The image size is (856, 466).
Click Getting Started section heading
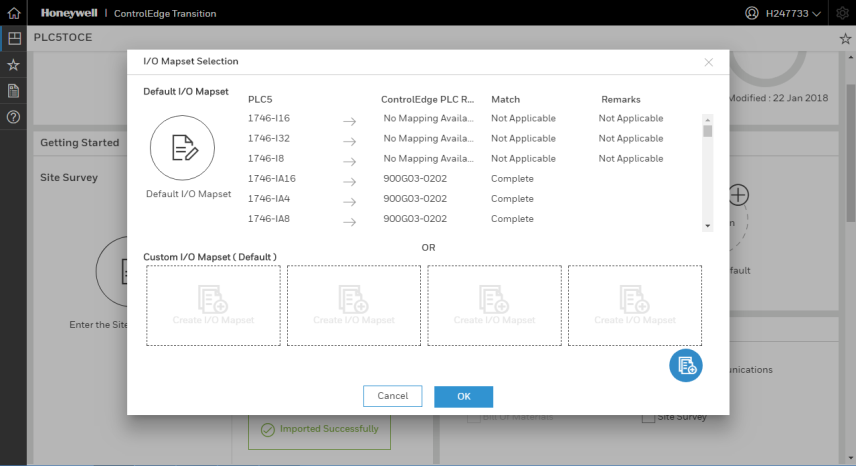(x=80, y=142)
